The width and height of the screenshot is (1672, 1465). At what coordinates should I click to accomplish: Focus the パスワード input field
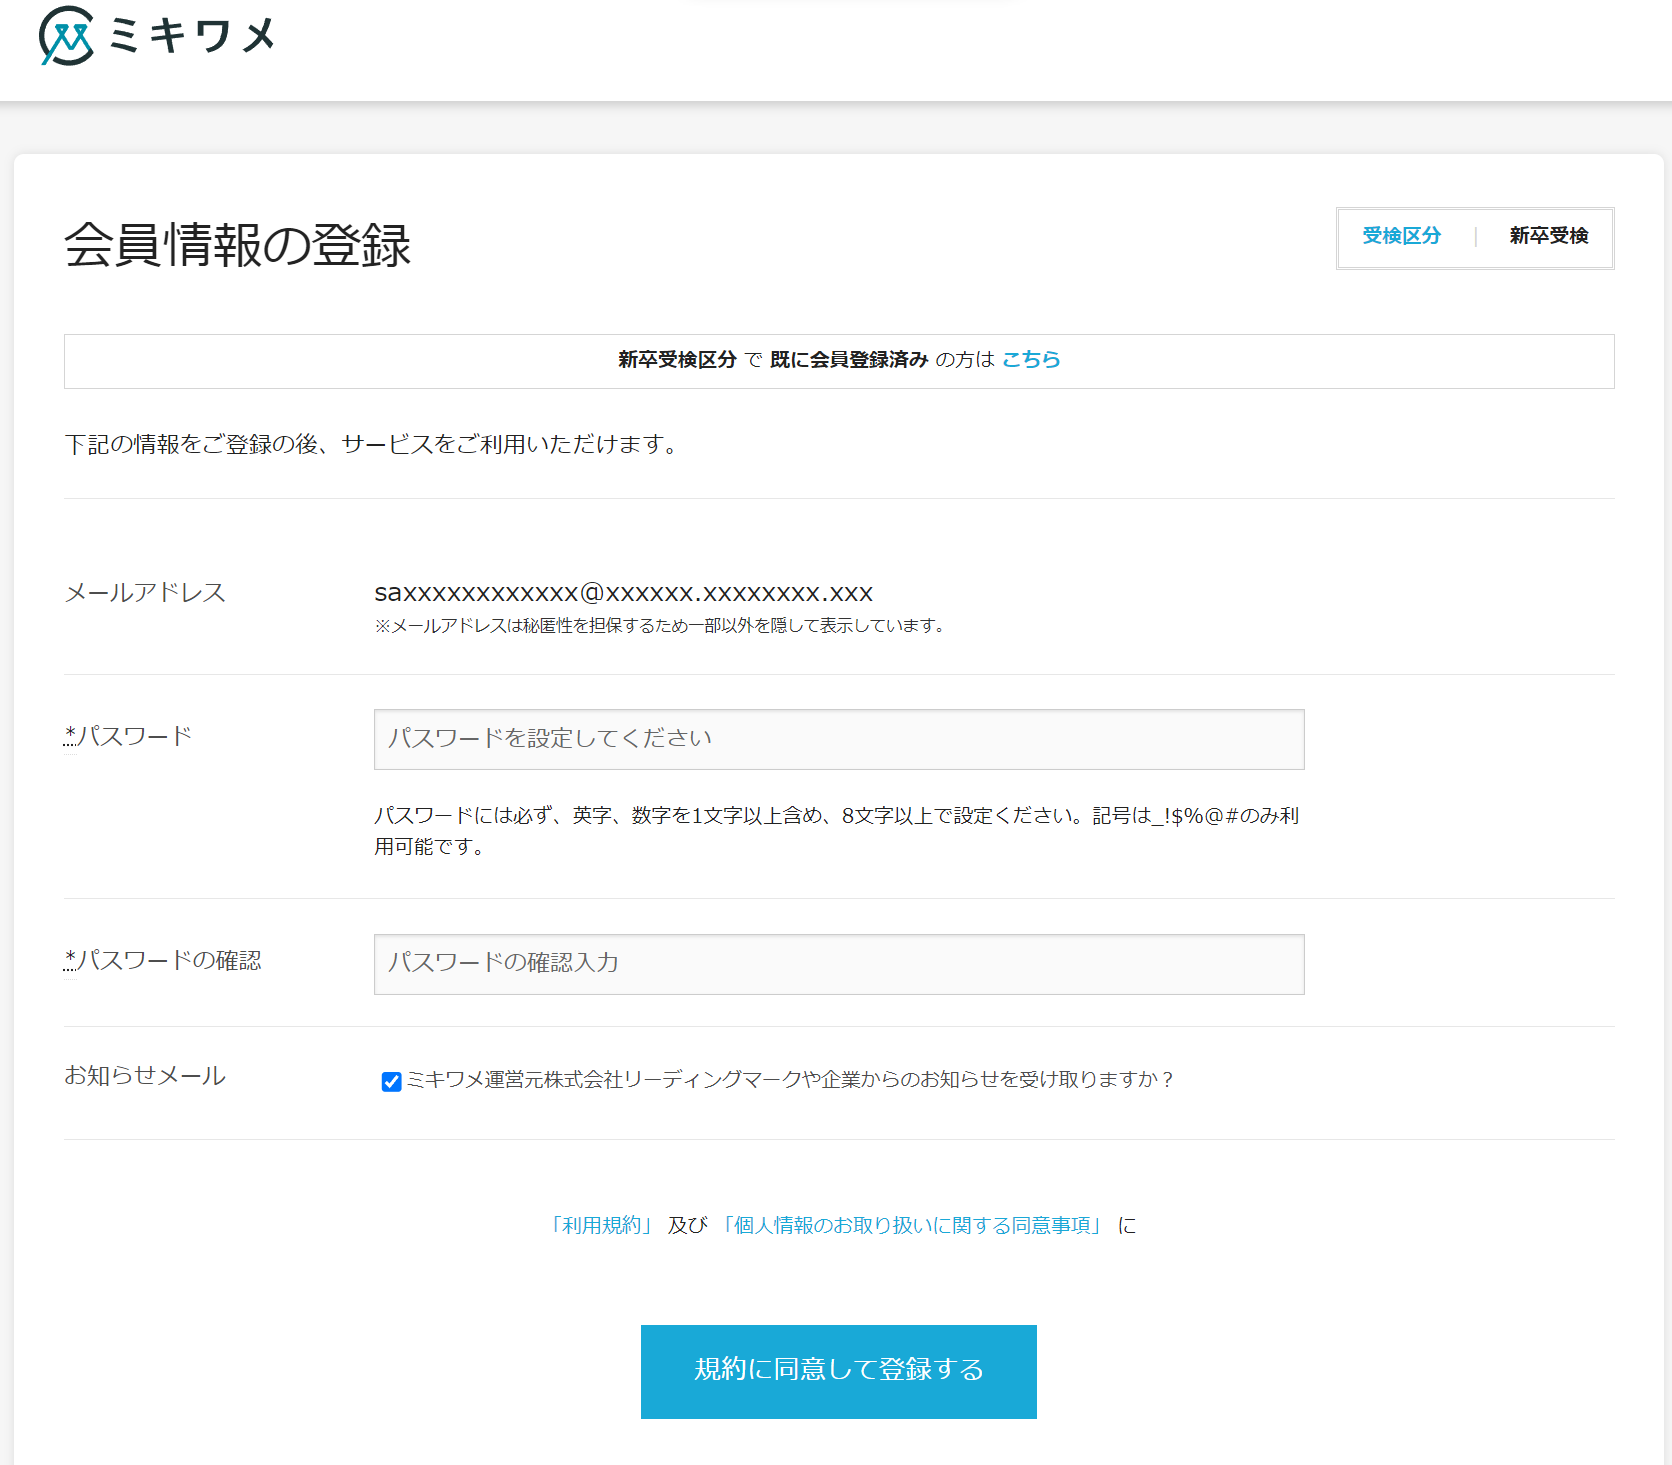[838, 739]
